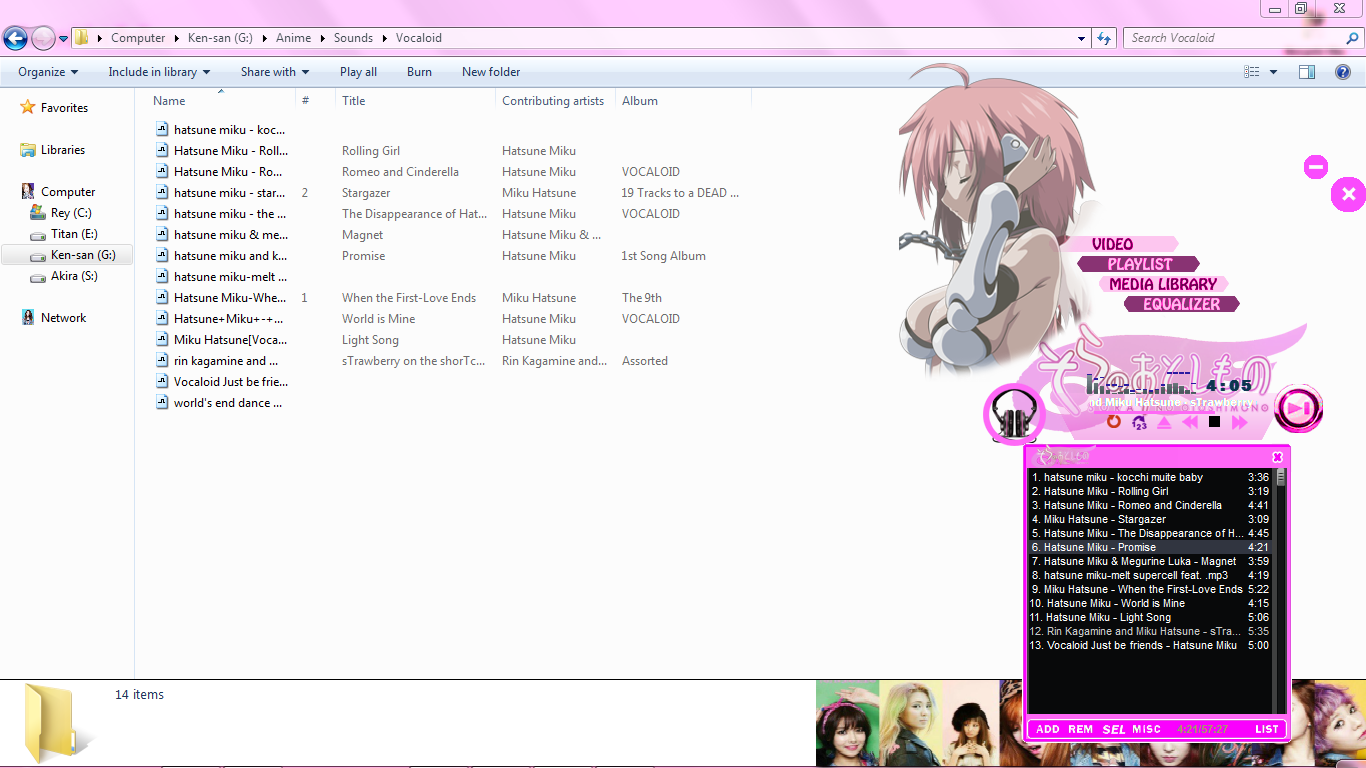Open the EQUALIZER panel
The height and width of the screenshot is (768, 1366).
1181,304
